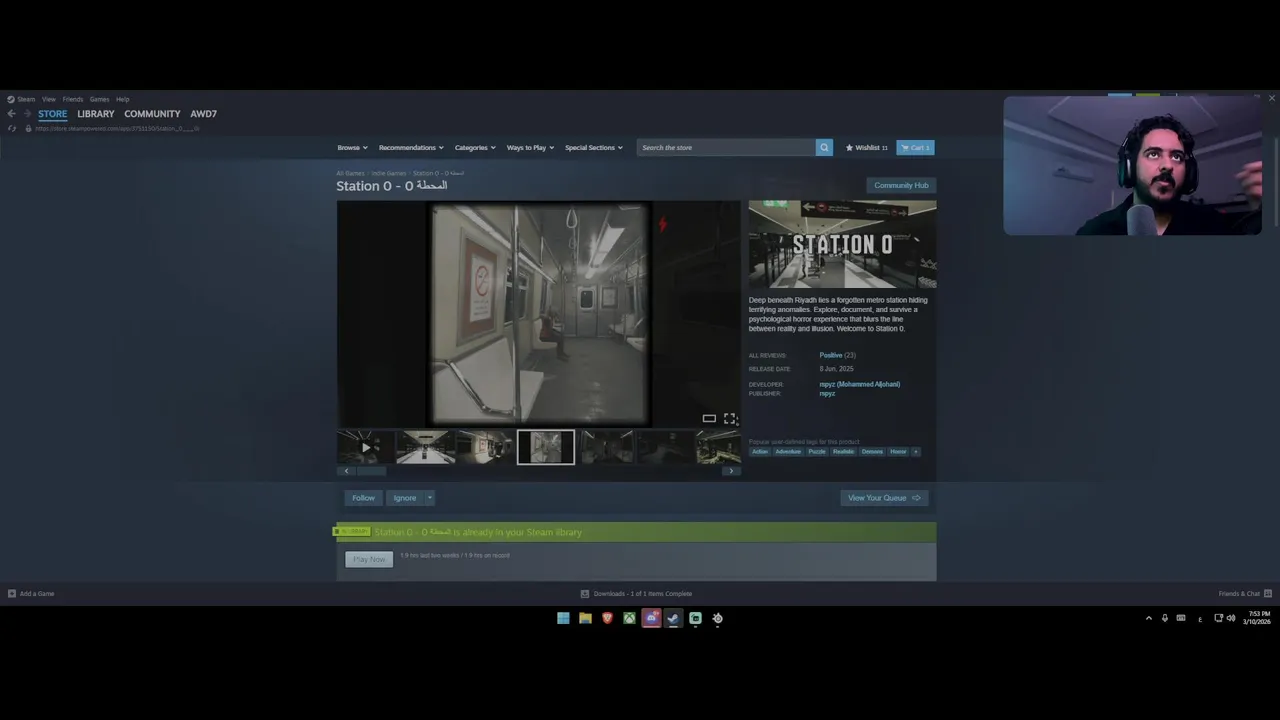This screenshot has height=720, width=1280.
Task: Click the thumbnail strip scrollbar handle
Action: pos(371,470)
